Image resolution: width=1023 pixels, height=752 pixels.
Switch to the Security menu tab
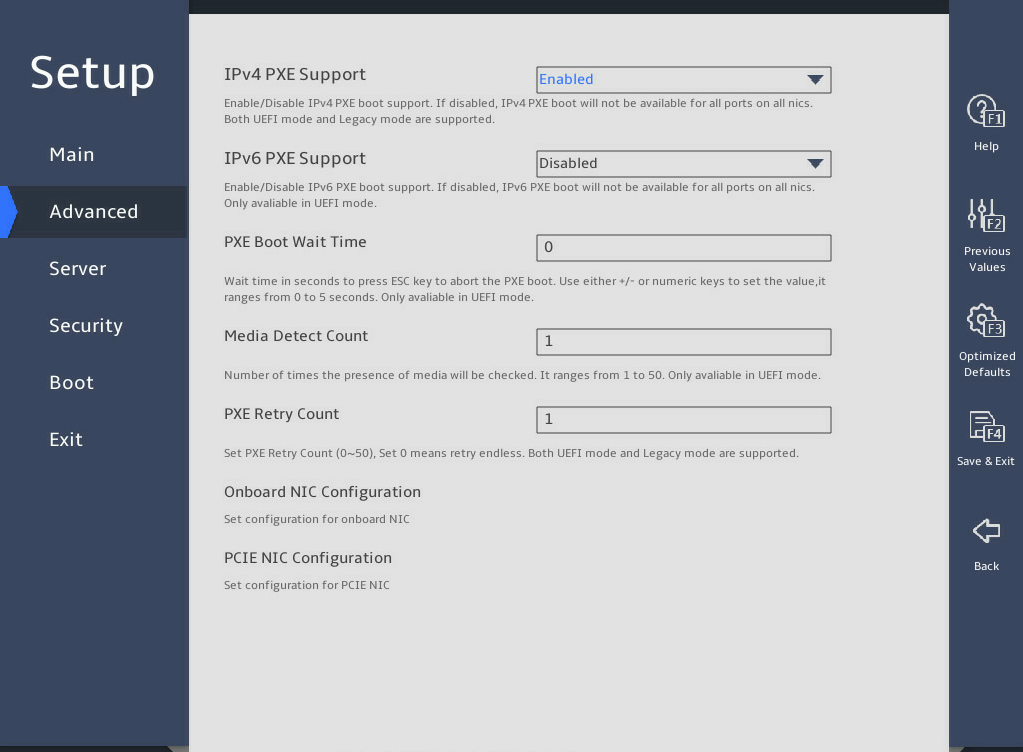86,325
